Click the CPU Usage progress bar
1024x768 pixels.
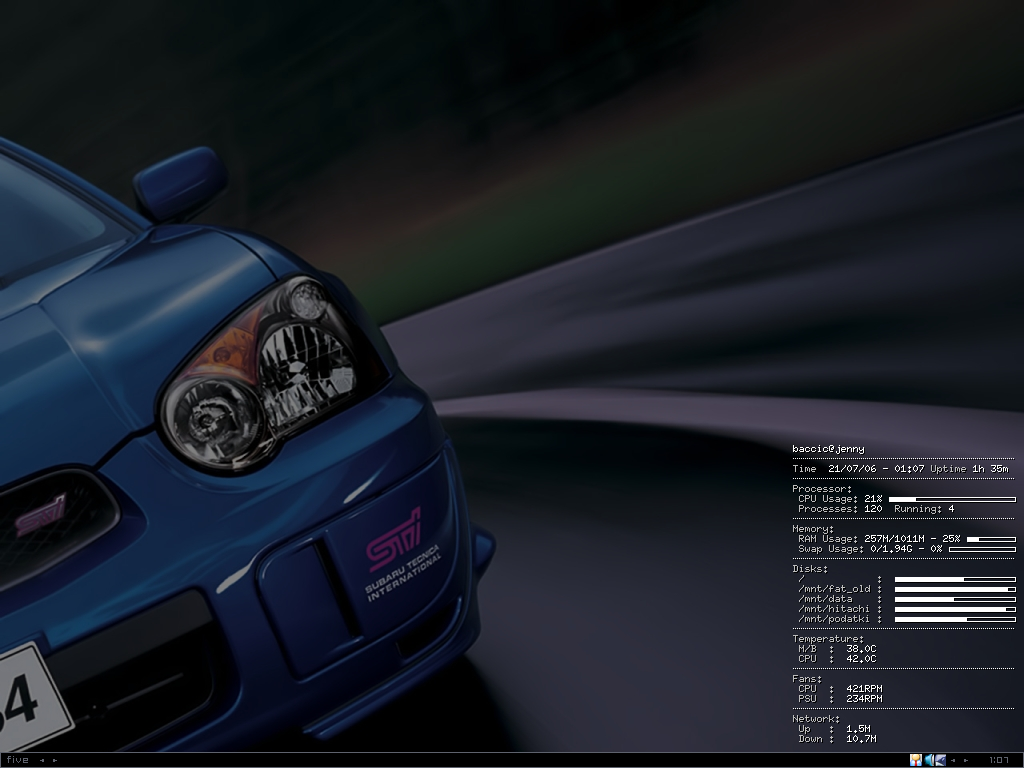952,500
